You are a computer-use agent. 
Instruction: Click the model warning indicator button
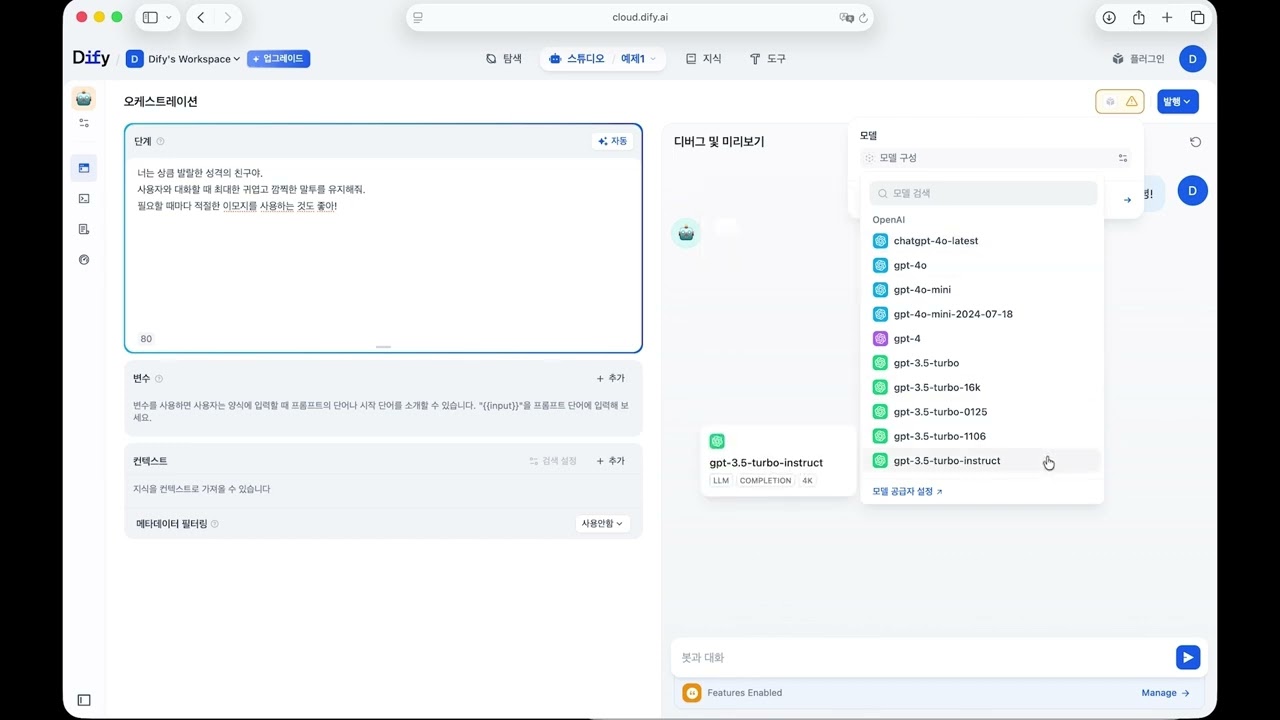[1120, 101]
